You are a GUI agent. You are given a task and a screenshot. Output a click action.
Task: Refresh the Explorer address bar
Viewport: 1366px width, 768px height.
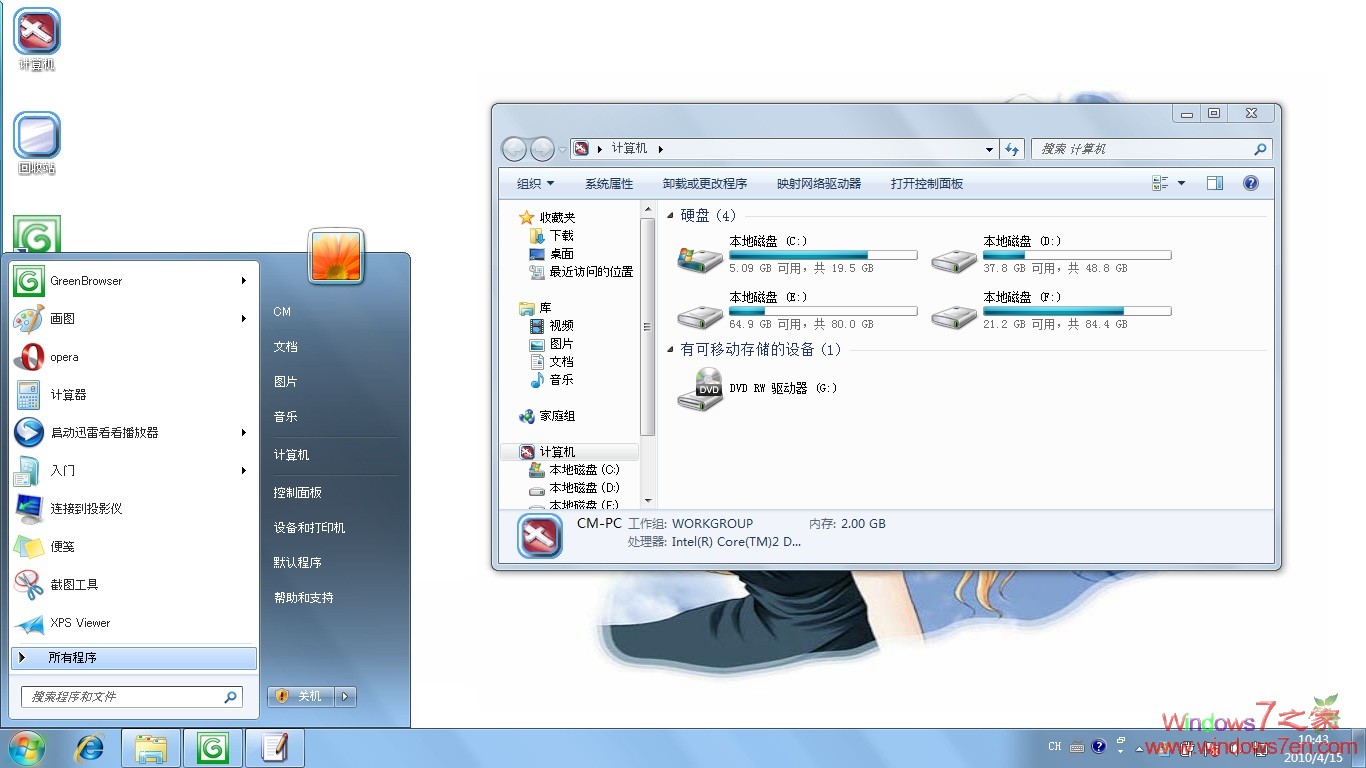(1012, 149)
